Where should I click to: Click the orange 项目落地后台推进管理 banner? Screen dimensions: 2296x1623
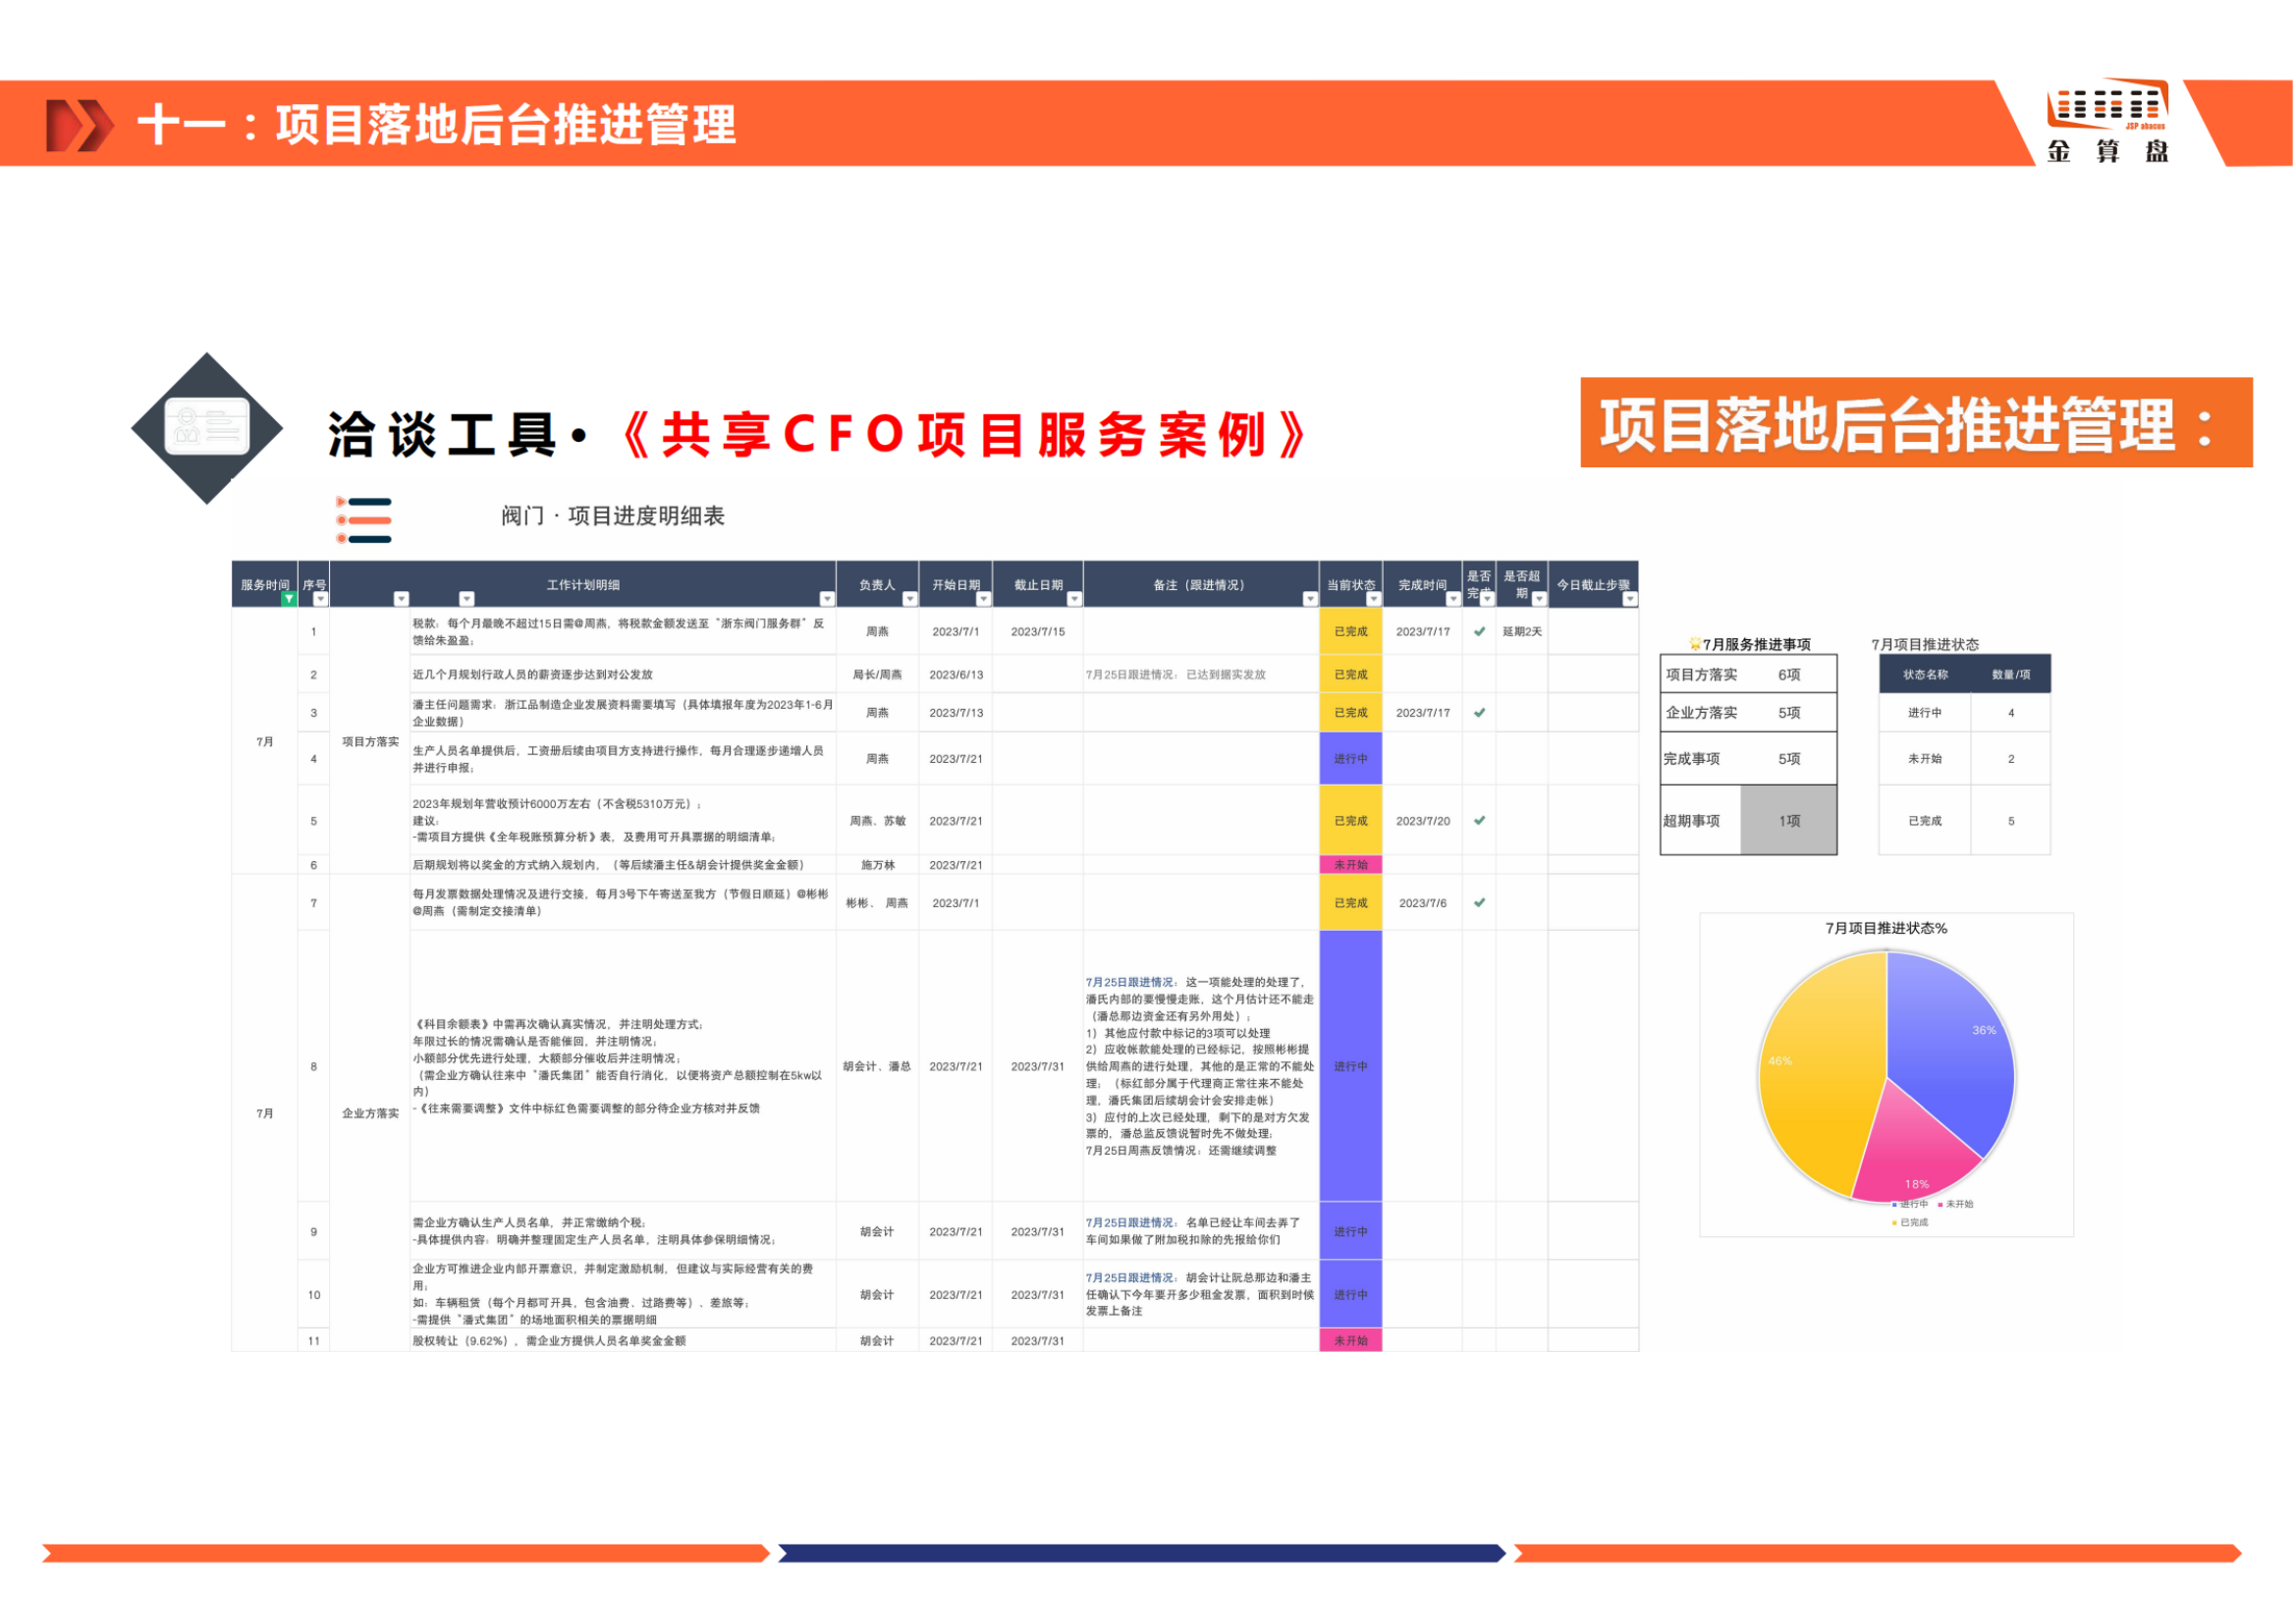click(1915, 423)
